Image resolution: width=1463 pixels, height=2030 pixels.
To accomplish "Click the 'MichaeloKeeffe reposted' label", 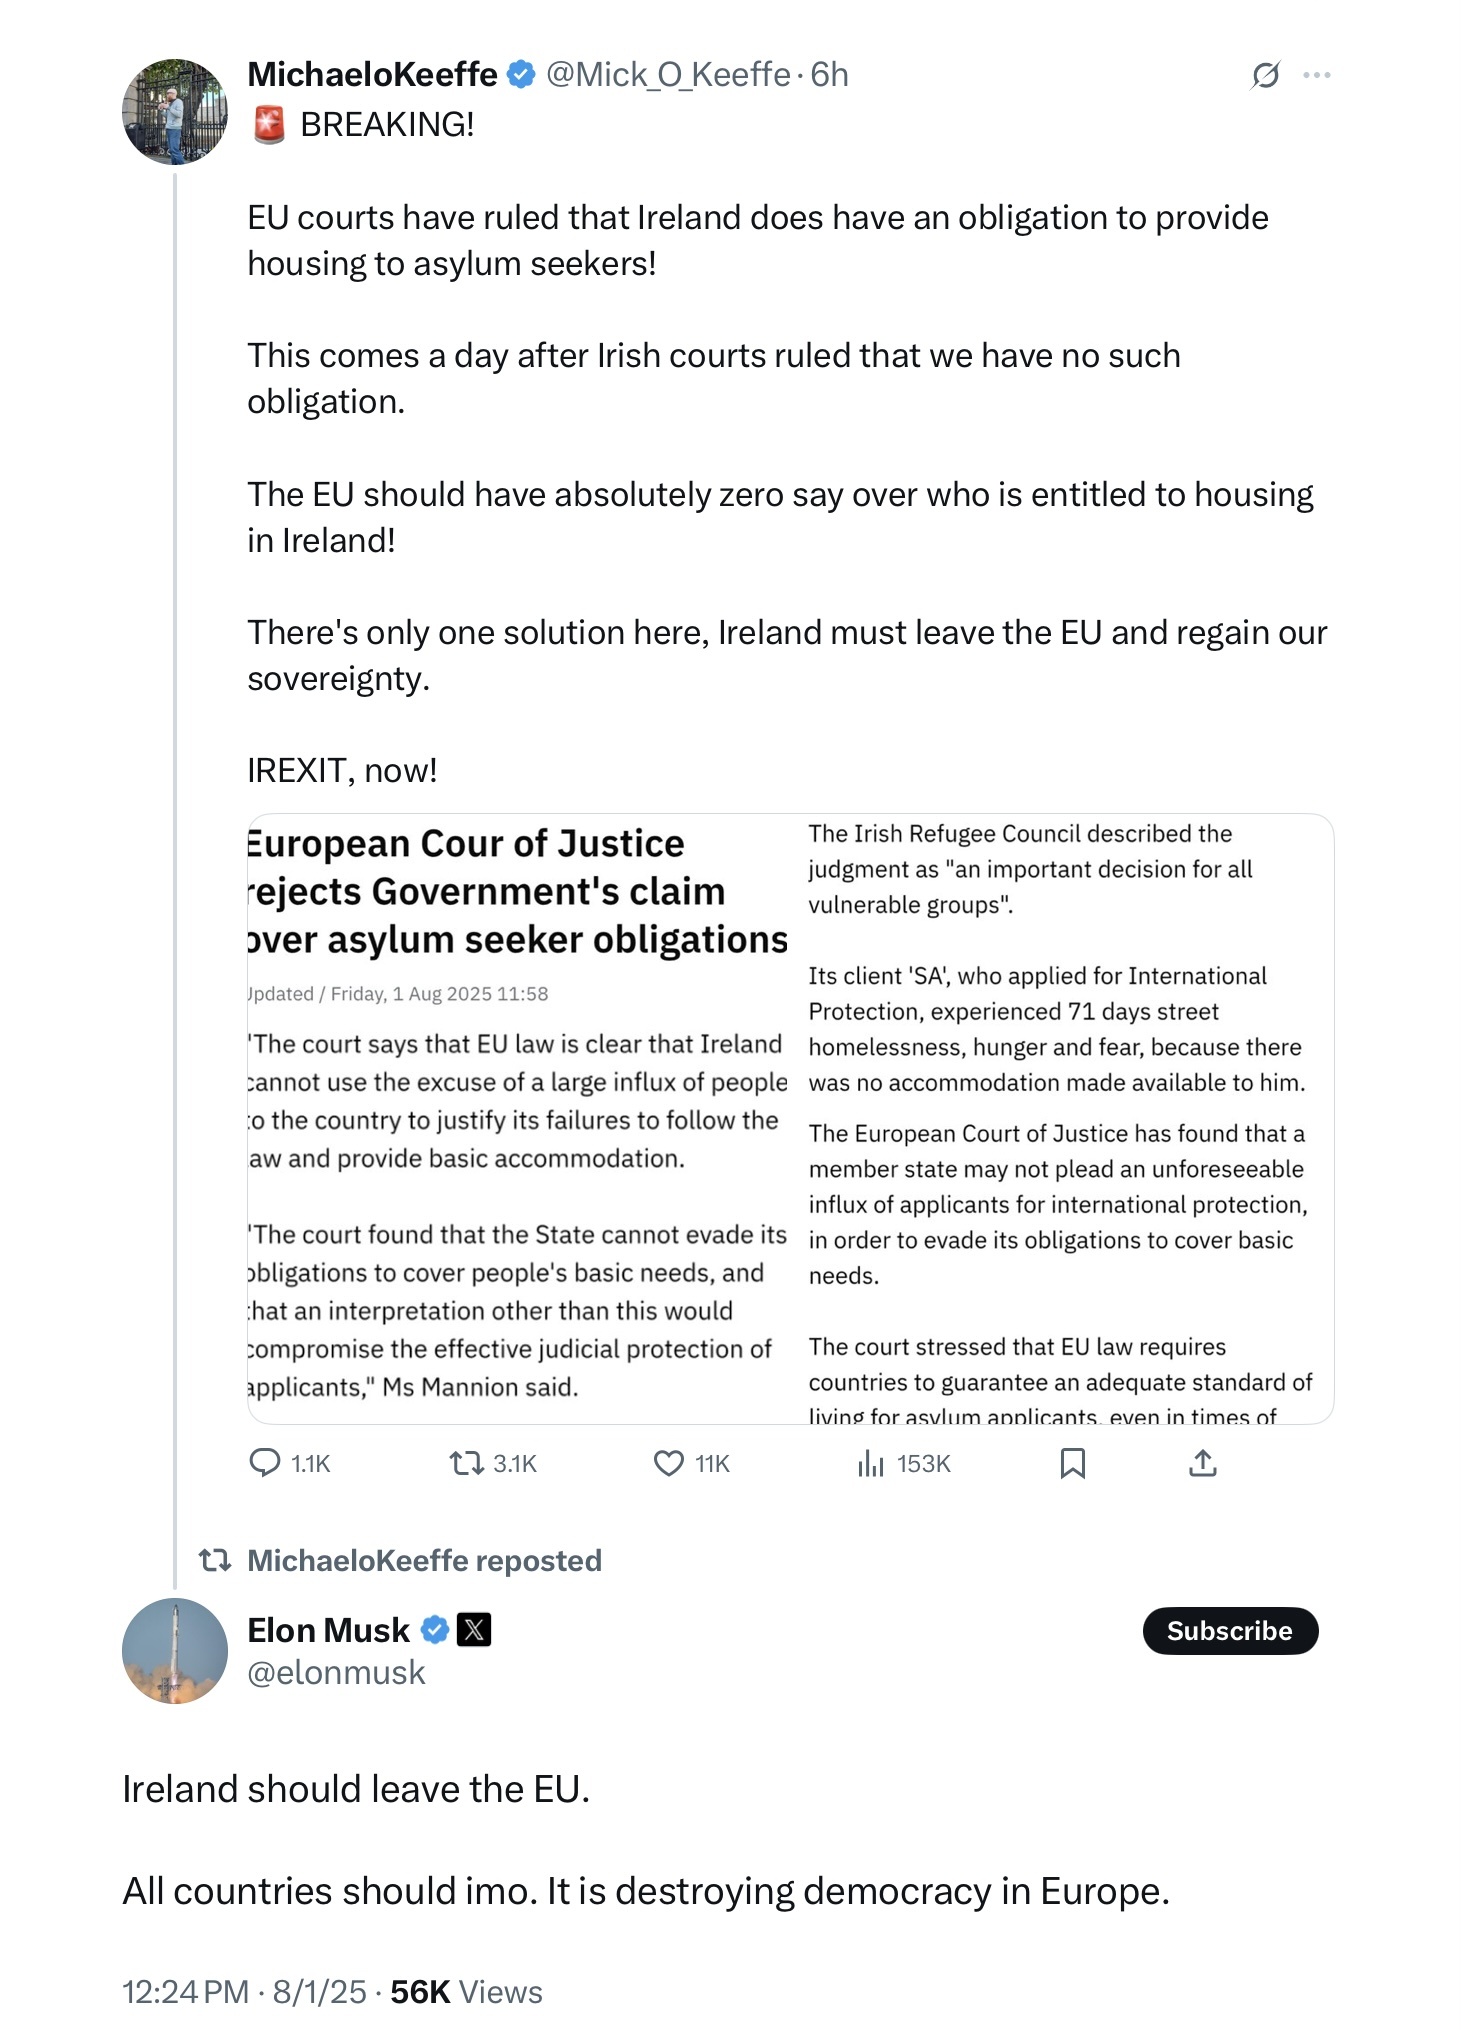I will (424, 1561).
